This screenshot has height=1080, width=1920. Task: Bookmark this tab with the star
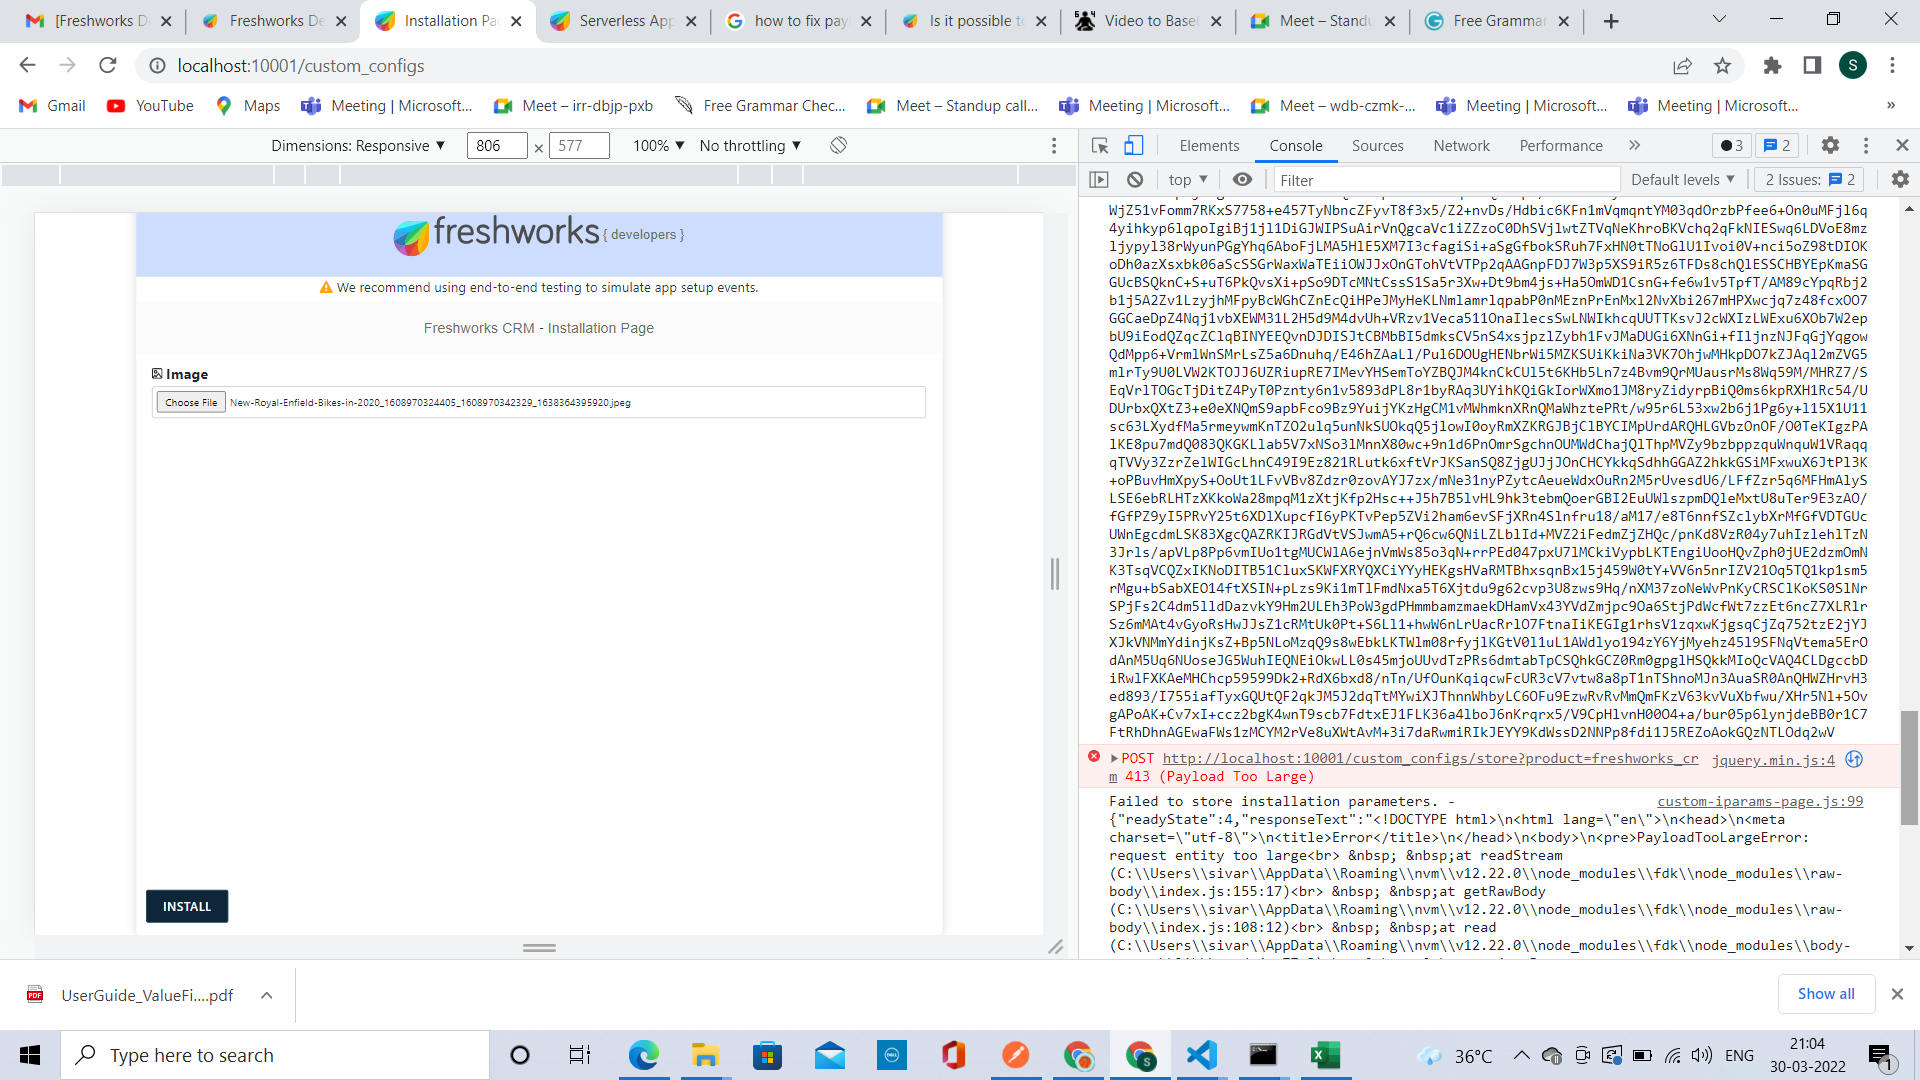point(1722,66)
